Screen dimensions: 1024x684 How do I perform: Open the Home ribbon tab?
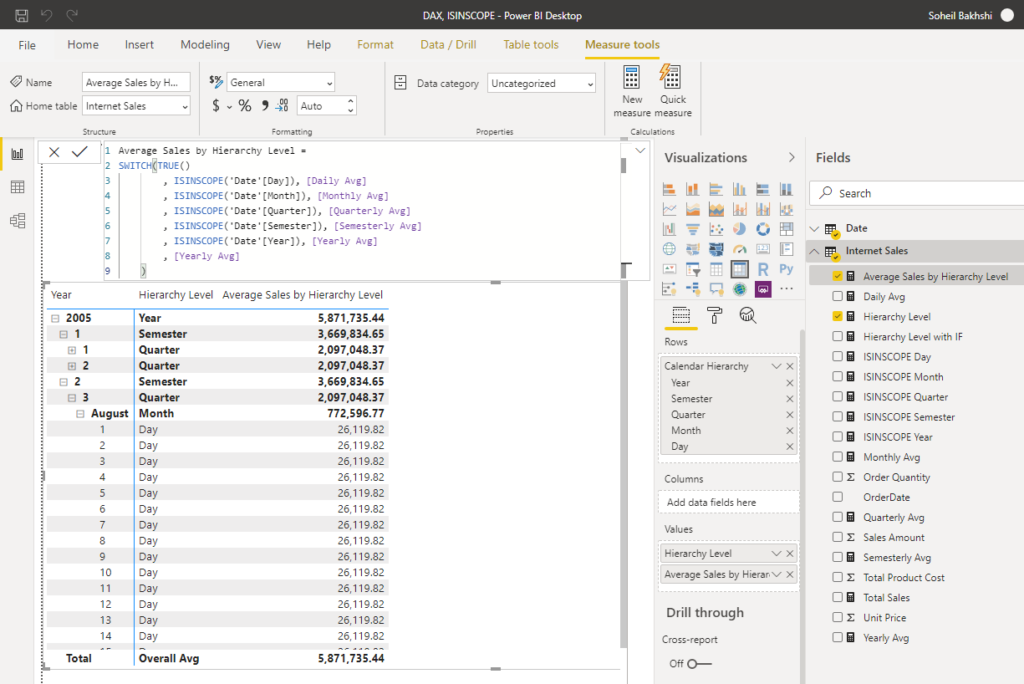[83, 44]
